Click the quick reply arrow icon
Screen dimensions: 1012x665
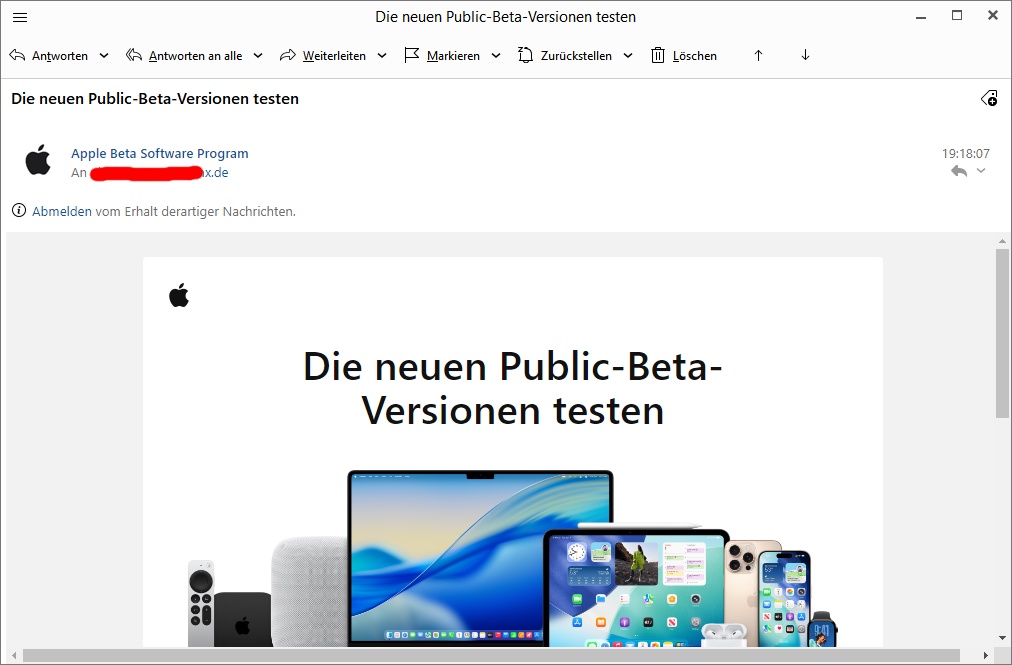pyautogui.click(x=959, y=171)
